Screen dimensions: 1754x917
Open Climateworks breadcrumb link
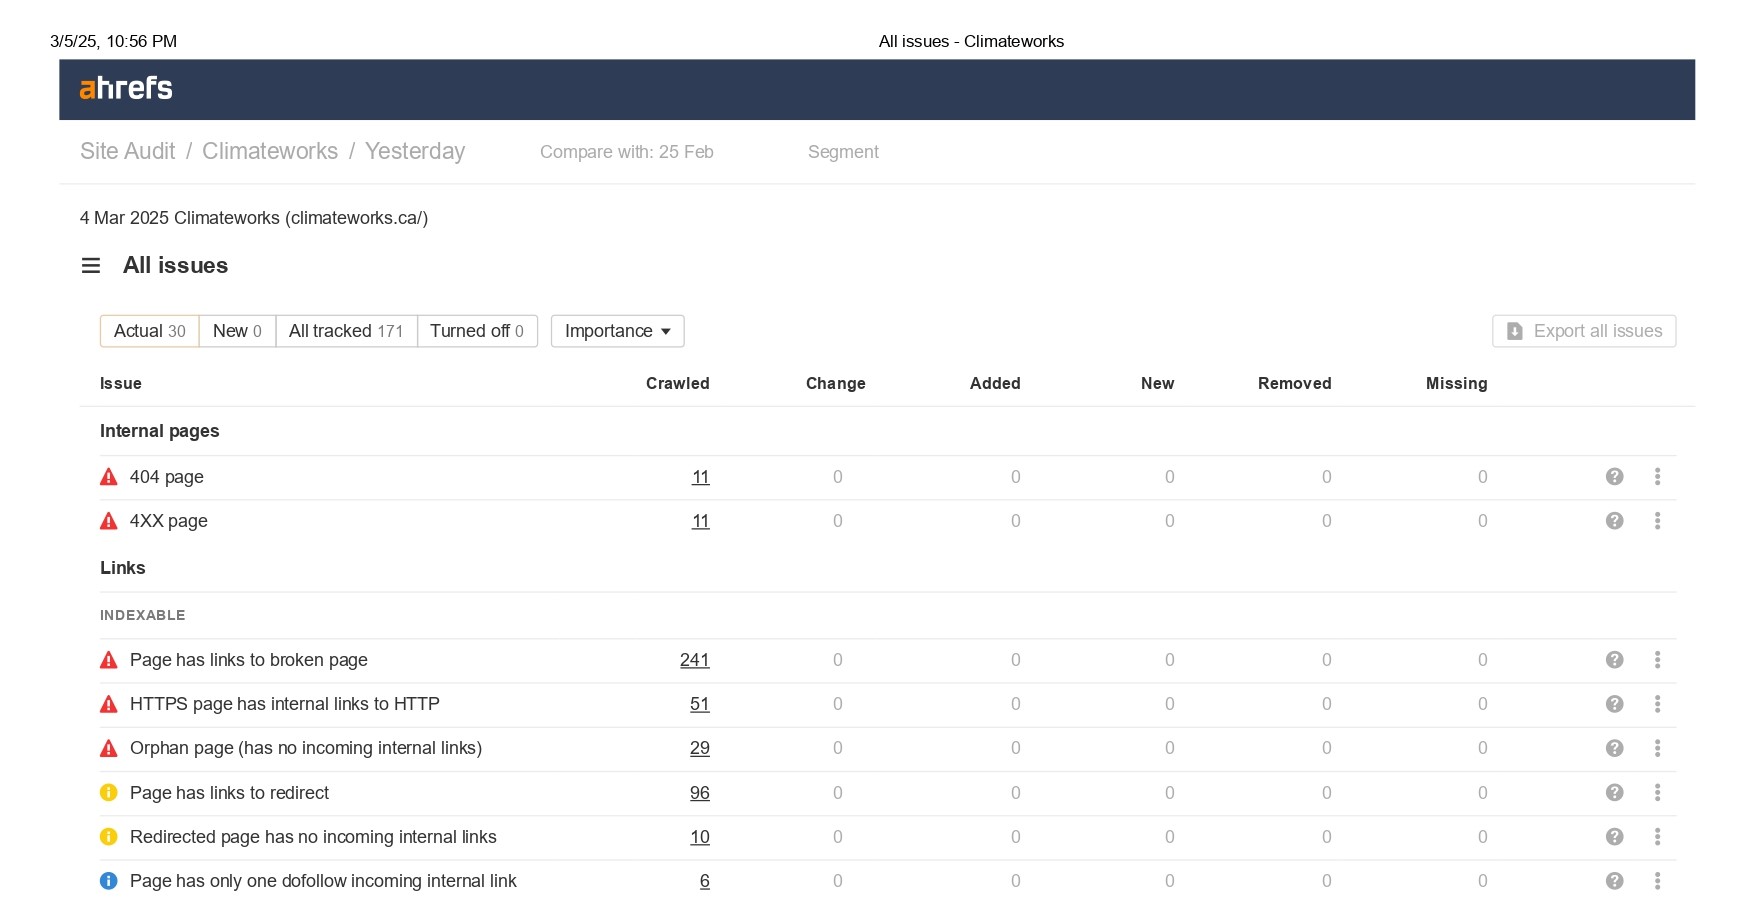pyautogui.click(x=270, y=151)
